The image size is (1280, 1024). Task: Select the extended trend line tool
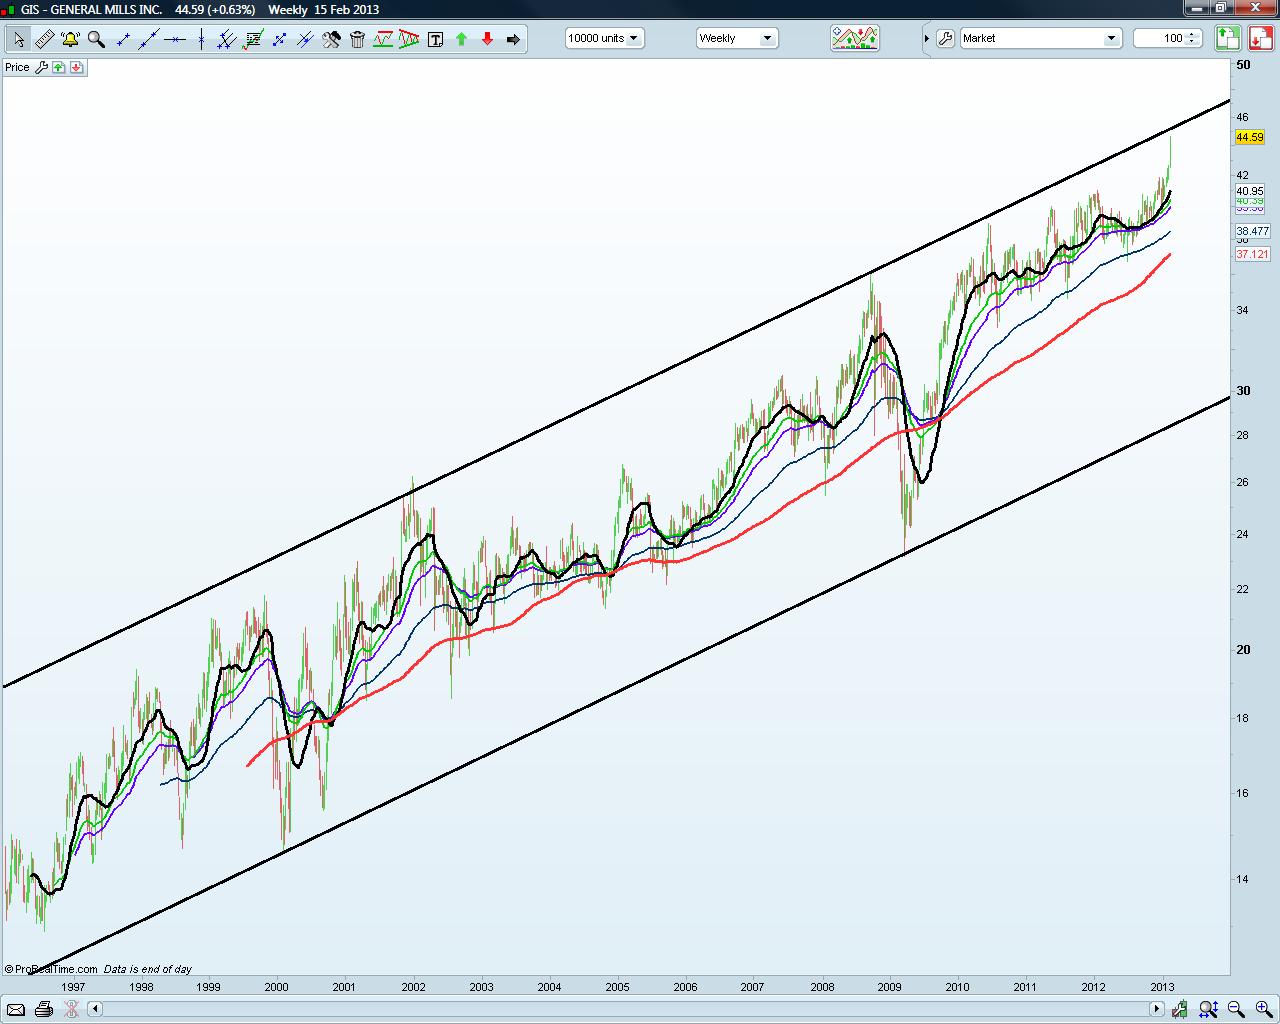[149, 39]
